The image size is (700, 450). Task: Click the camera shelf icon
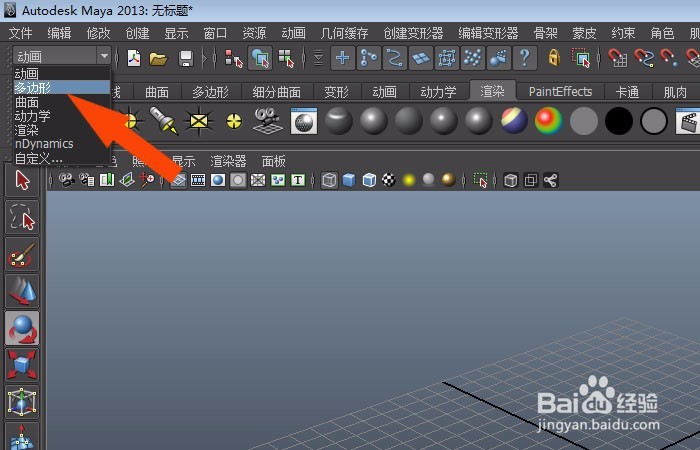(268, 121)
